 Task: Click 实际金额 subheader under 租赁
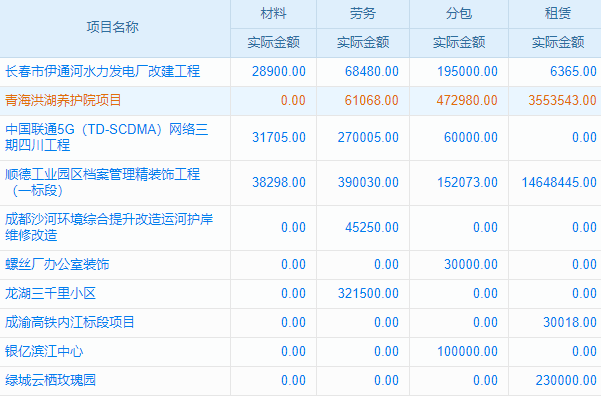[558, 42]
